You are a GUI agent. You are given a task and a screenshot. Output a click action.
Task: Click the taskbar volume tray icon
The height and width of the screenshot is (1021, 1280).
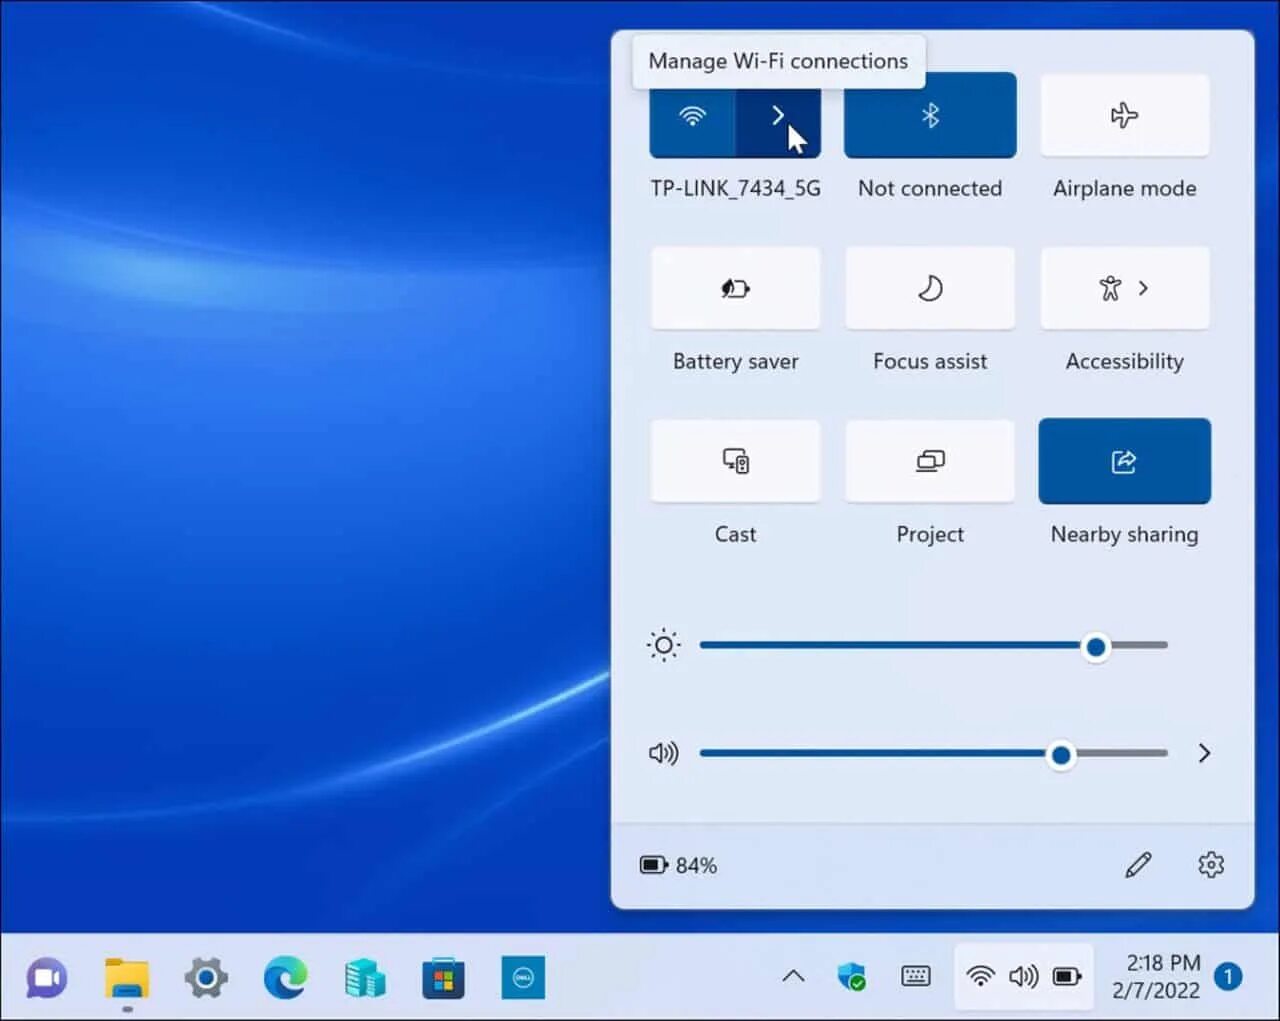1023,976
